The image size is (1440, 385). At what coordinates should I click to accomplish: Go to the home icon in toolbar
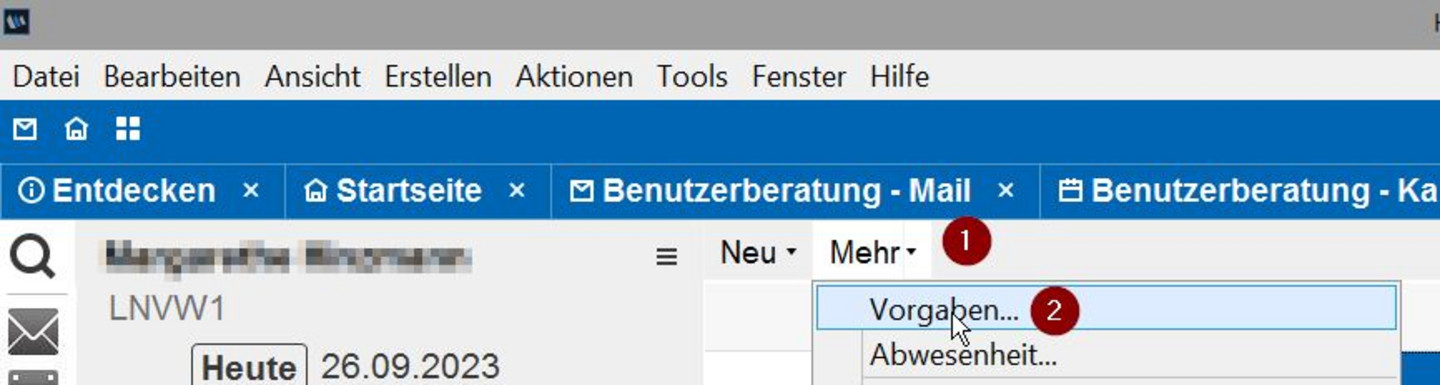[x=76, y=129]
